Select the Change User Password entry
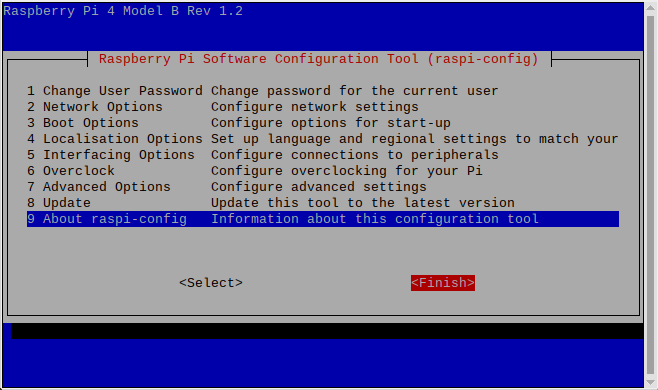This screenshot has width=658, height=390. point(323,91)
